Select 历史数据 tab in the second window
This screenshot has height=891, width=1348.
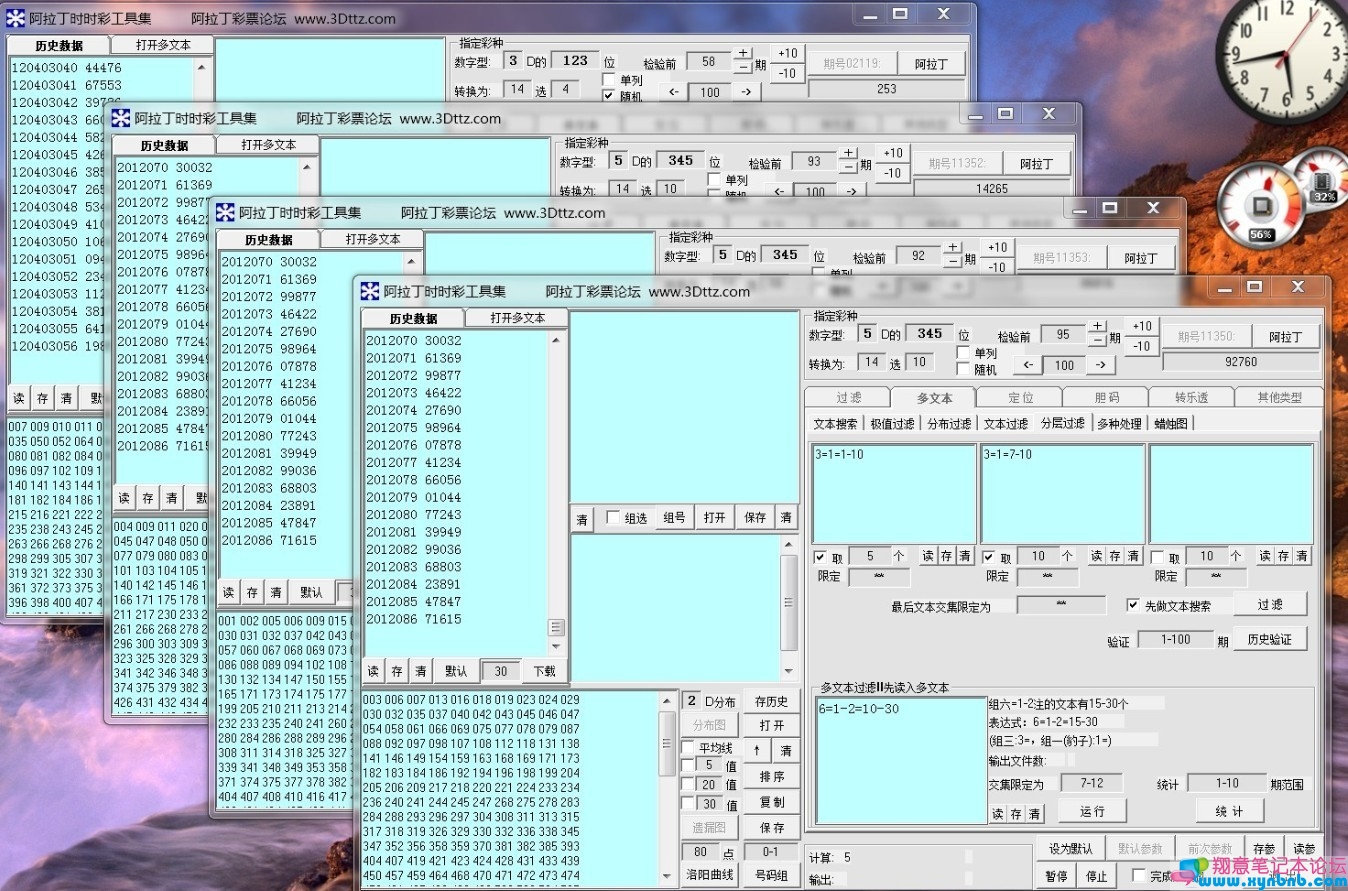[x=163, y=145]
